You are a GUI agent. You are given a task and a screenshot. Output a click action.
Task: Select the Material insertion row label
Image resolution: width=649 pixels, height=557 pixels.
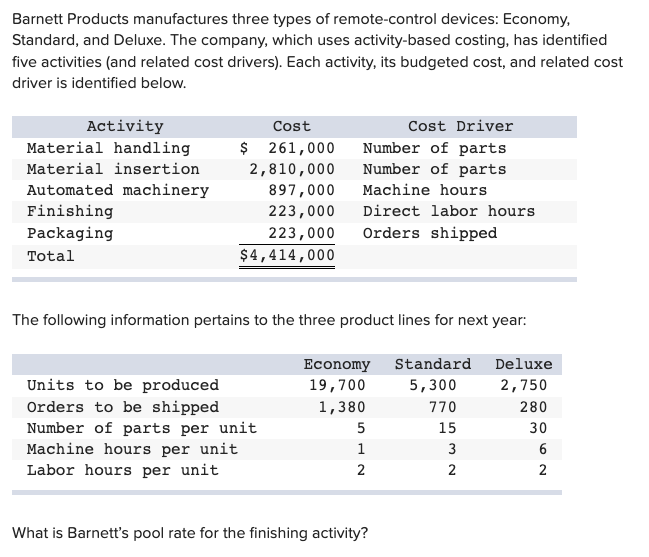pyautogui.click(x=113, y=169)
